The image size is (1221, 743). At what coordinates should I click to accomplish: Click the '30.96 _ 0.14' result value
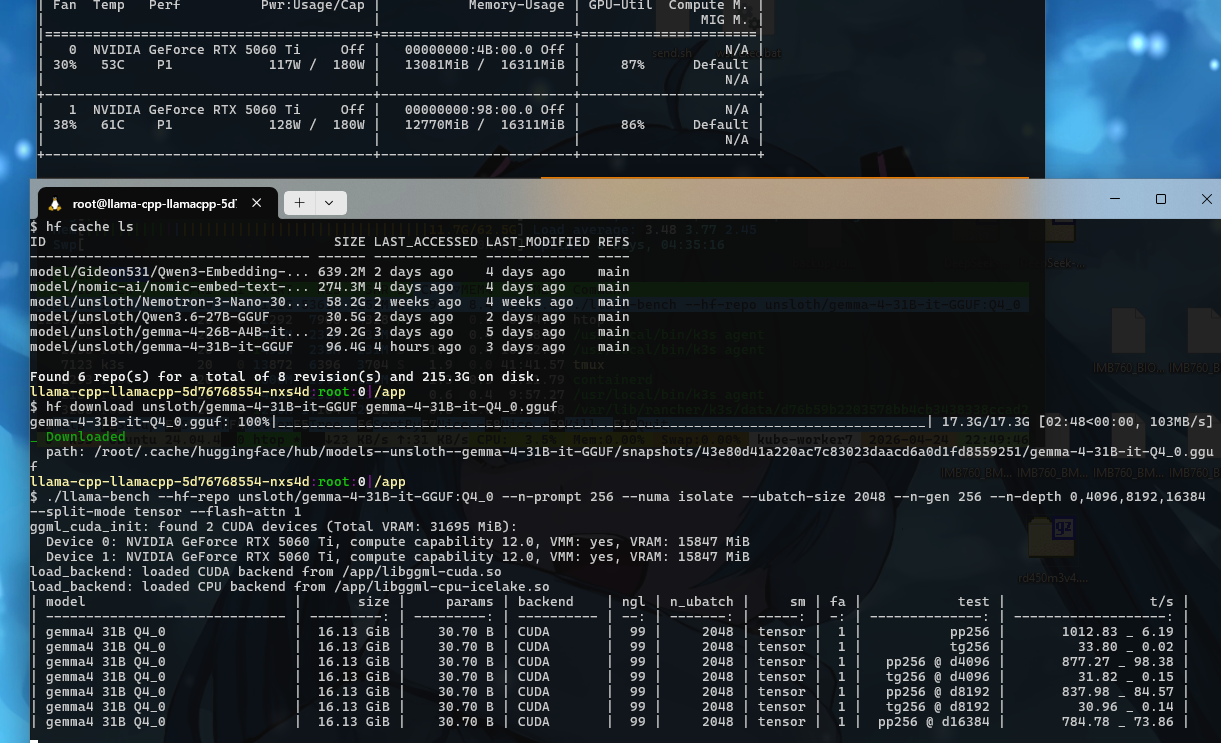pyautogui.click(x=1126, y=707)
